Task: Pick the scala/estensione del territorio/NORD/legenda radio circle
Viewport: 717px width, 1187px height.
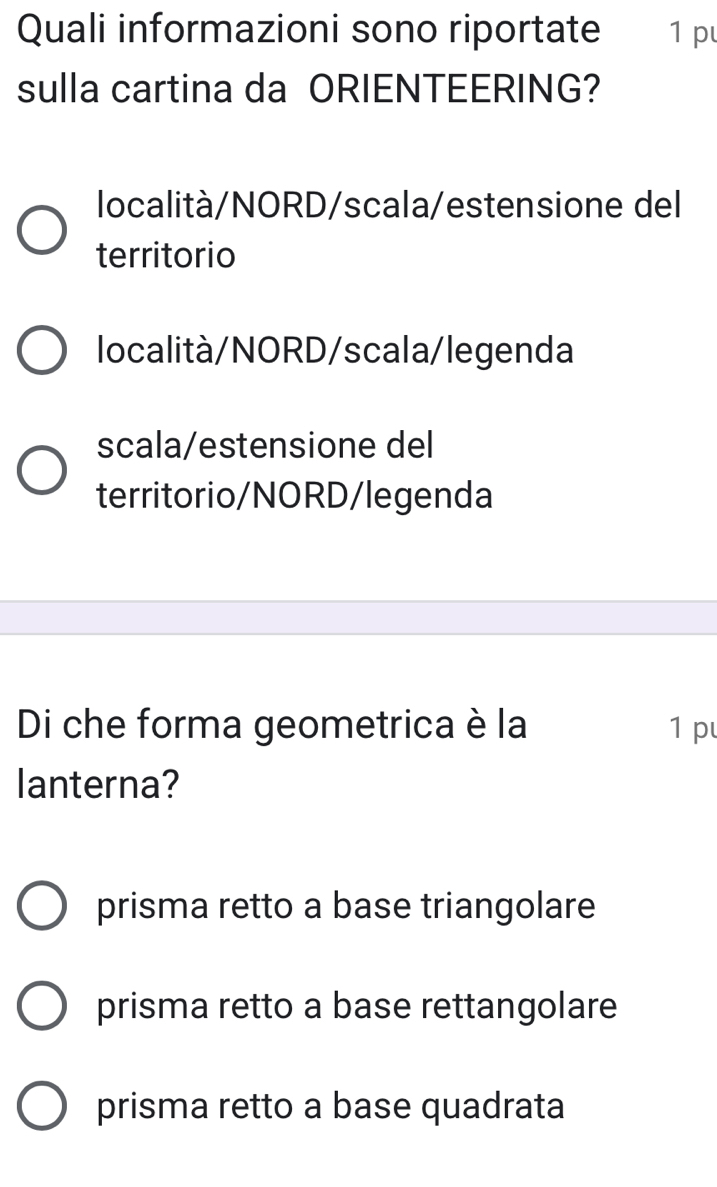Action: coord(43,470)
